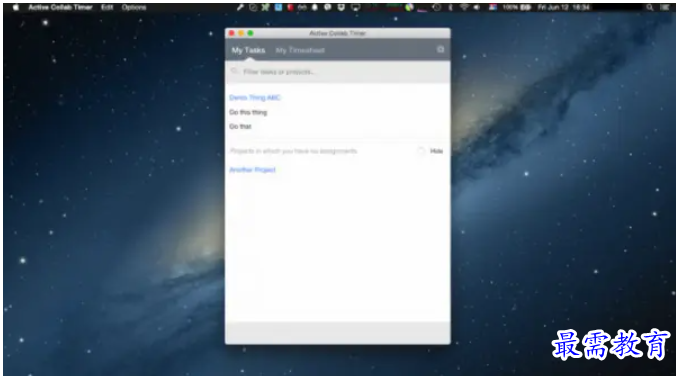Switch to My Tasks tab

click(248, 50)
